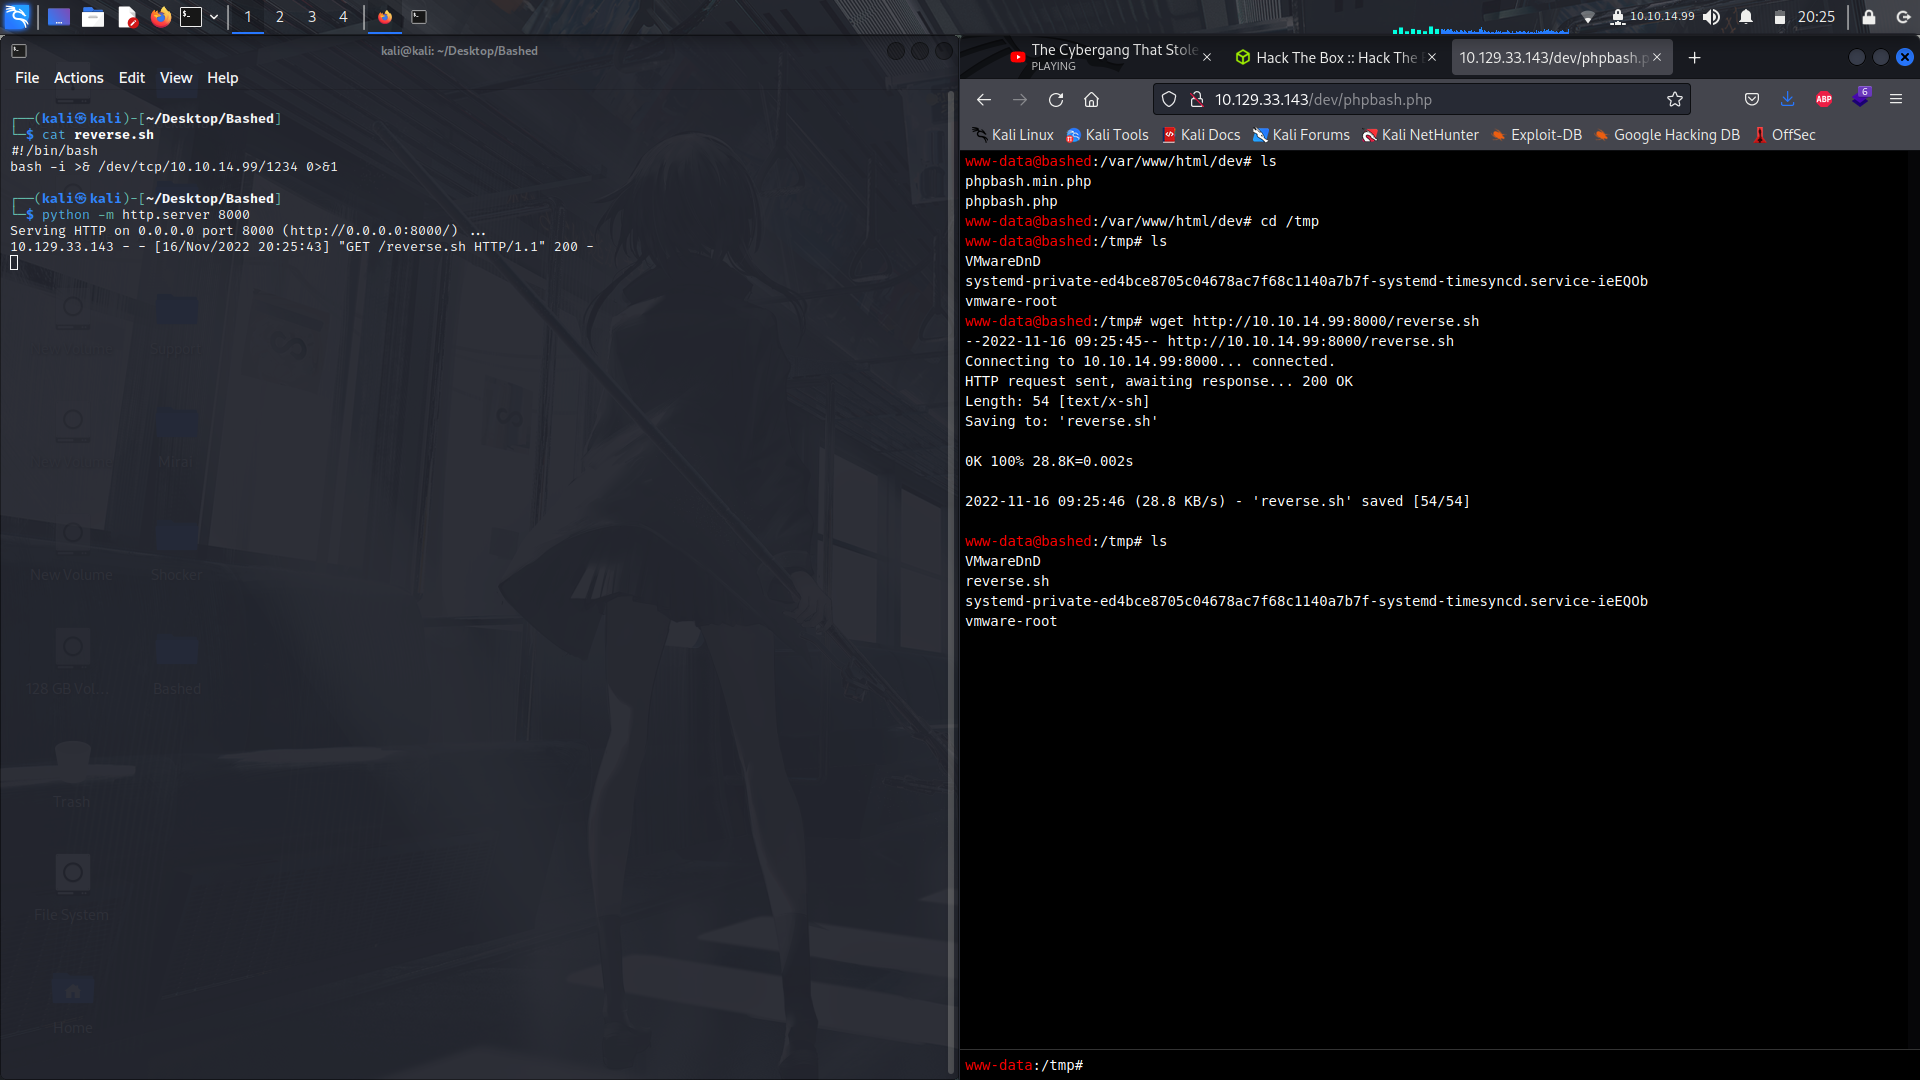Click the volume icon in system tray
This screenshot has width=1920, height=1080.
[x=1711, y=17]
